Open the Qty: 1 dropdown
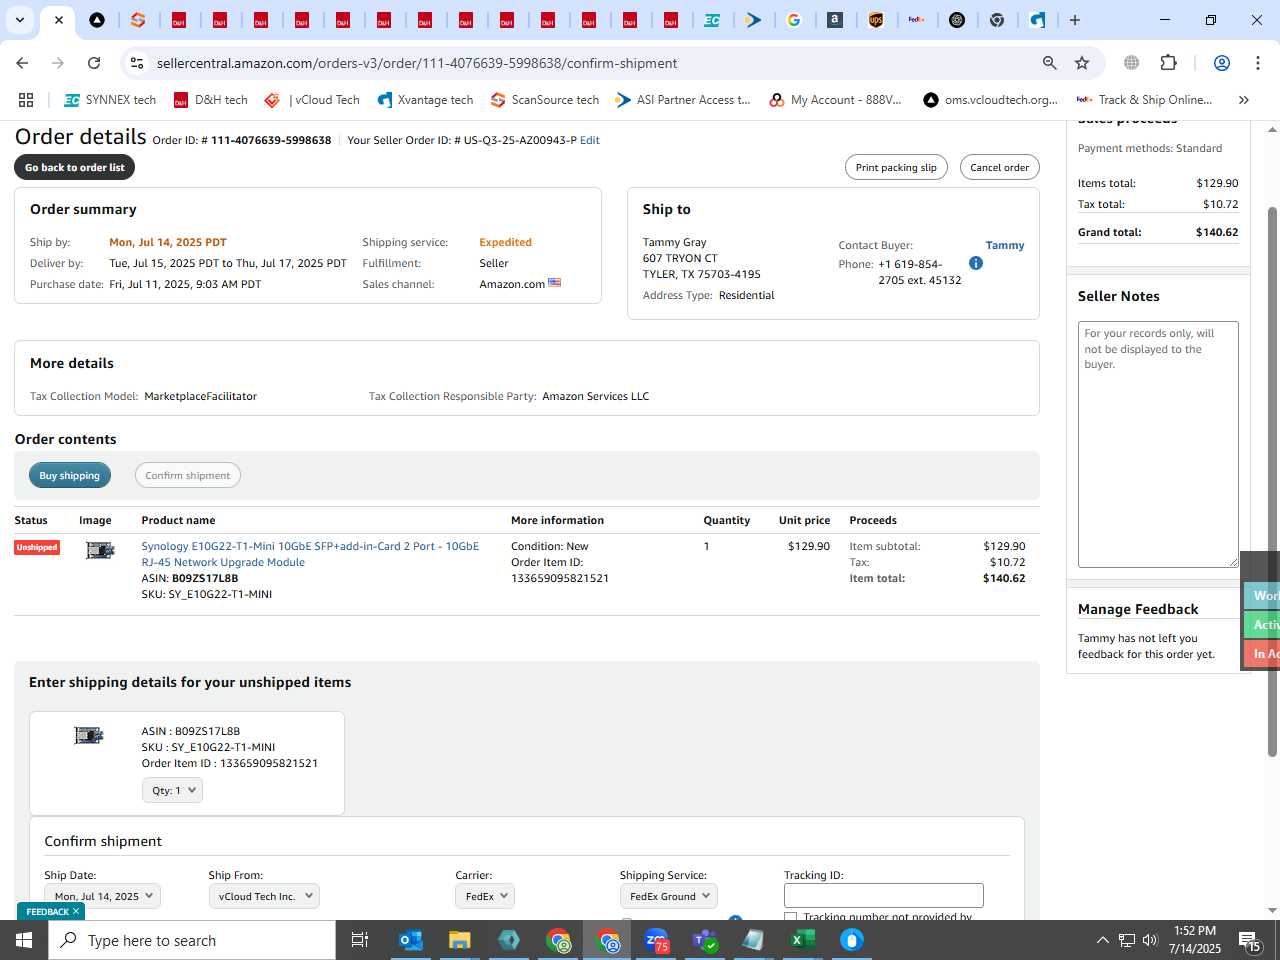 click(172, 790)
